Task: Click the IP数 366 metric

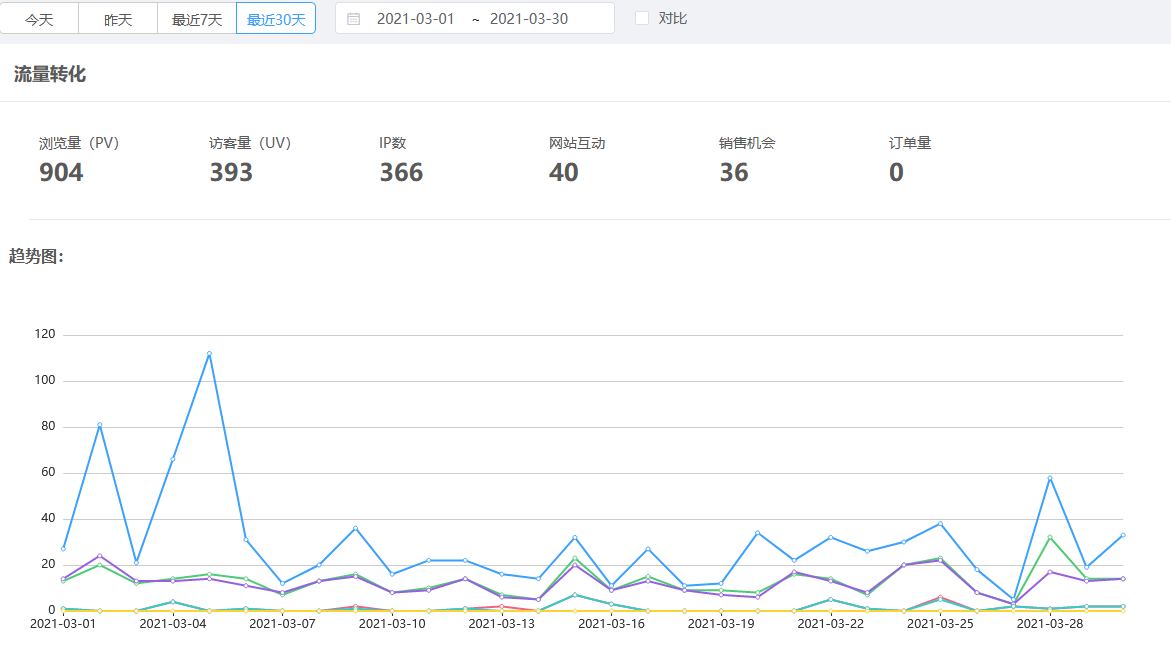Action: [x=401, y=160]
